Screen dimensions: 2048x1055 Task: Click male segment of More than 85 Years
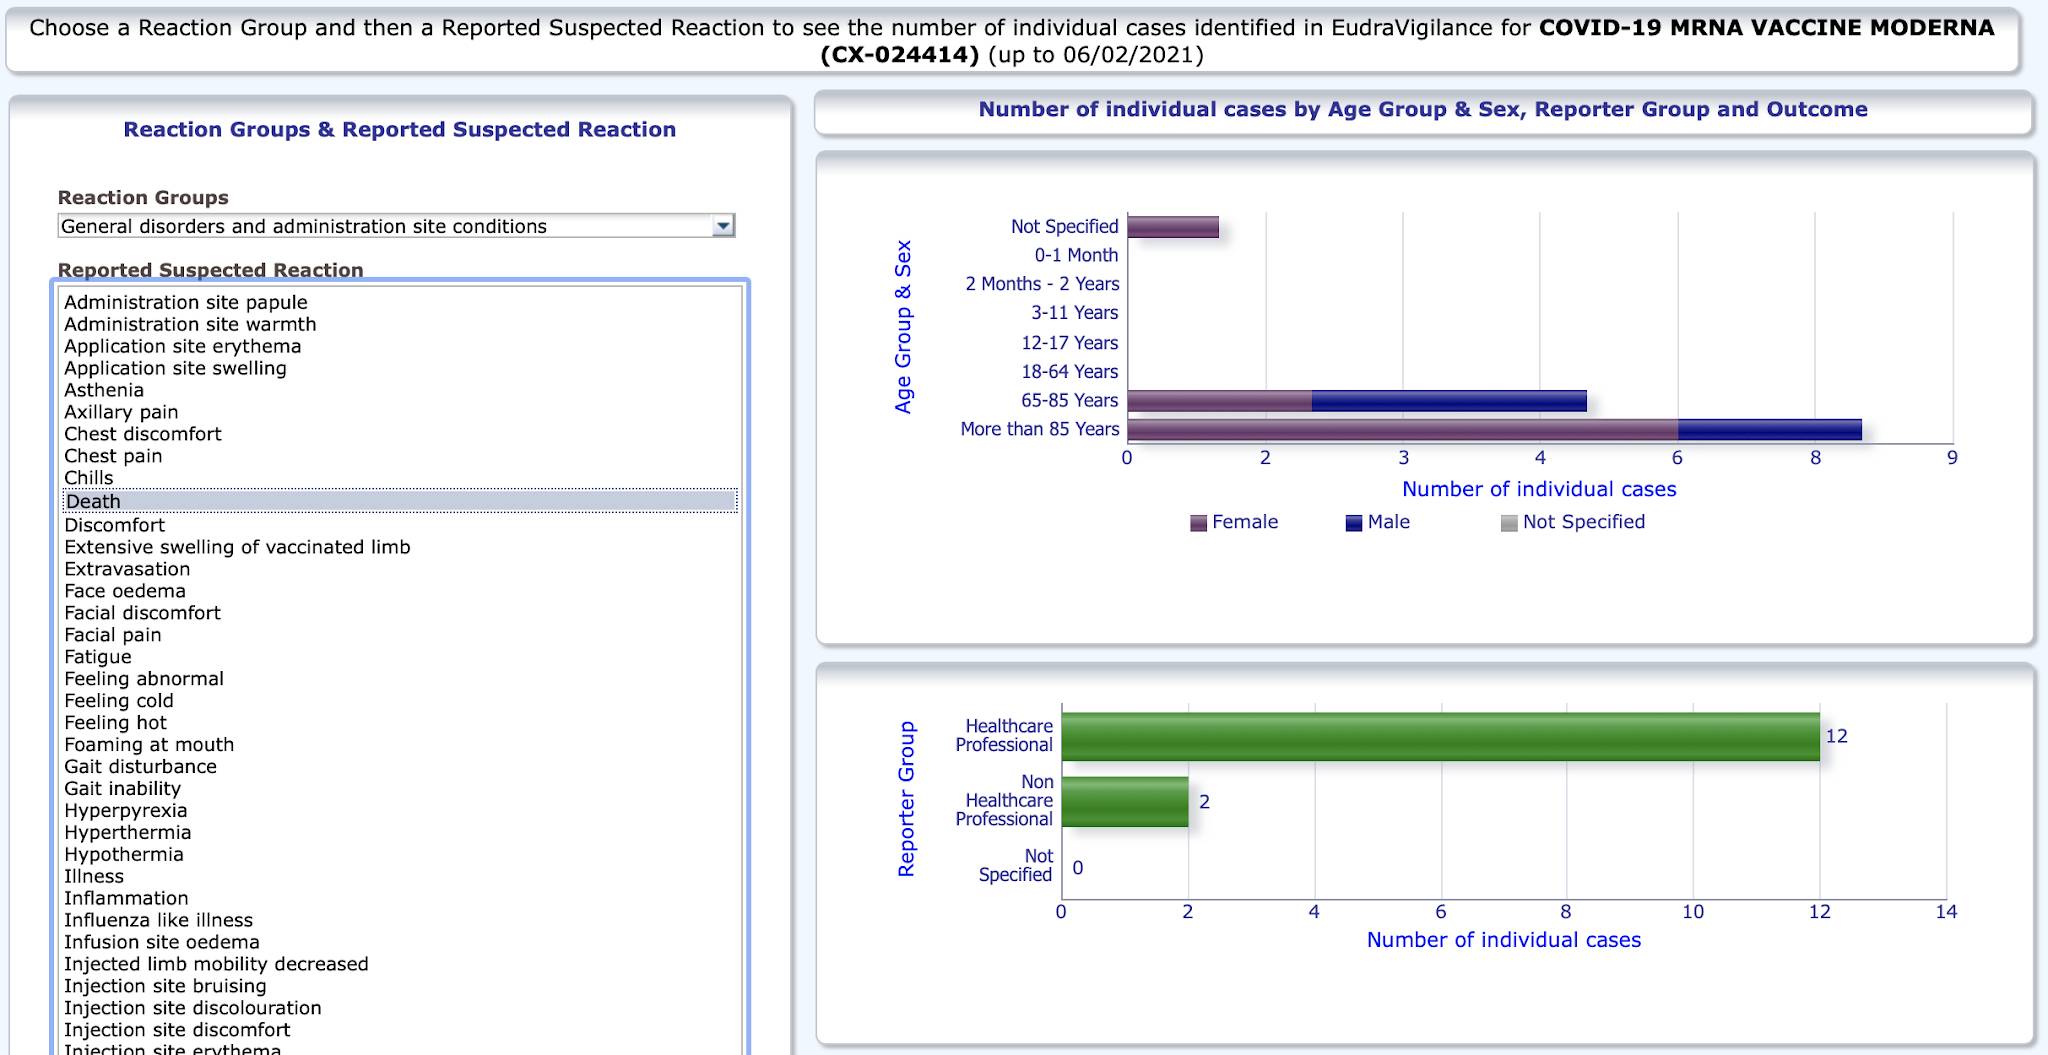point(1770,430)
